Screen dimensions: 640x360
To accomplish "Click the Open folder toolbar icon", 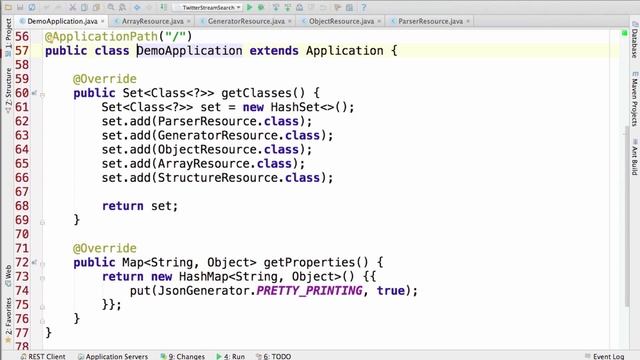I will tap(8, 7).
